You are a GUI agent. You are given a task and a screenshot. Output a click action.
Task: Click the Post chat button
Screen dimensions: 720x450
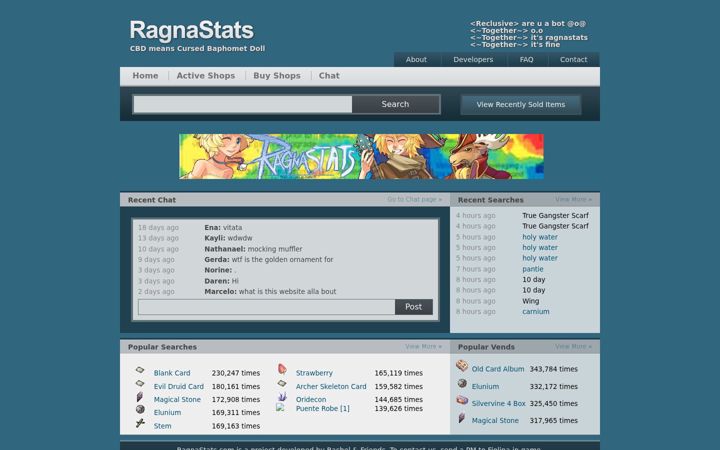413,307
